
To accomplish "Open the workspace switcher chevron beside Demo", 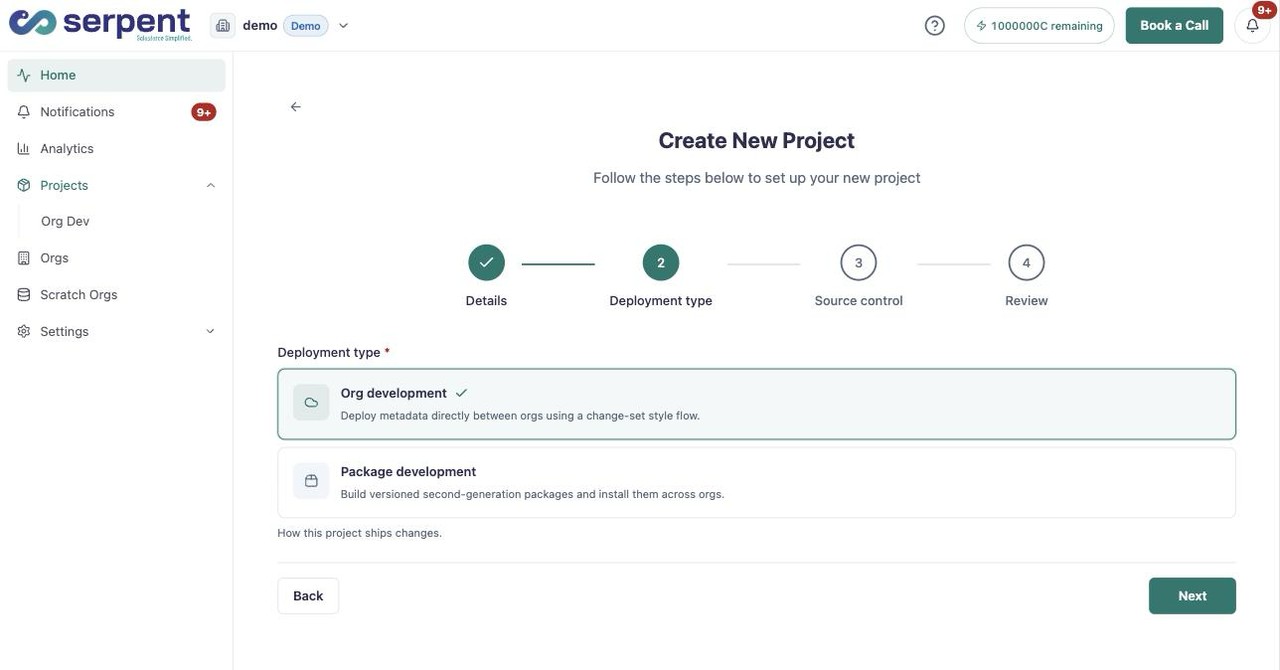I will coord(343,26).
